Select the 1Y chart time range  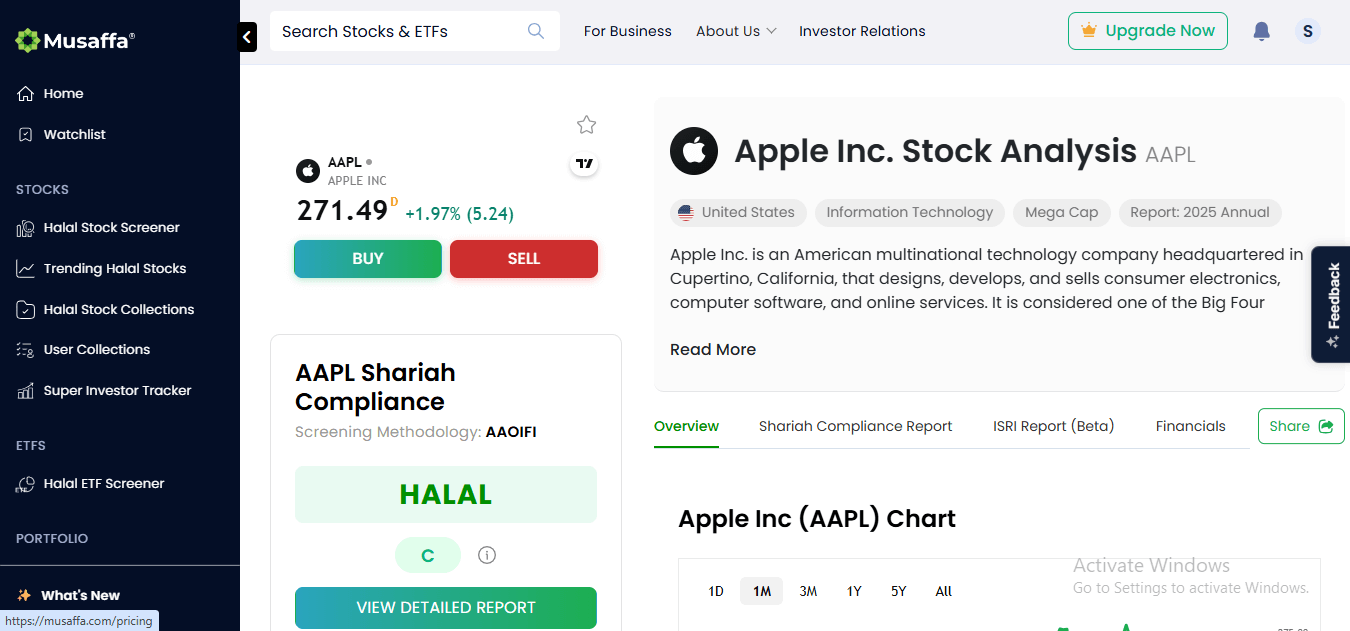coord(854,591)
